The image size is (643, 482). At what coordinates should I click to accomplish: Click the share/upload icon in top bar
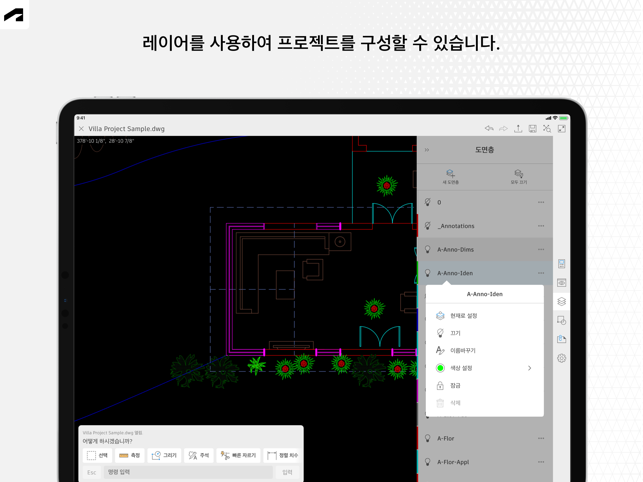click(x=518, y=128)
